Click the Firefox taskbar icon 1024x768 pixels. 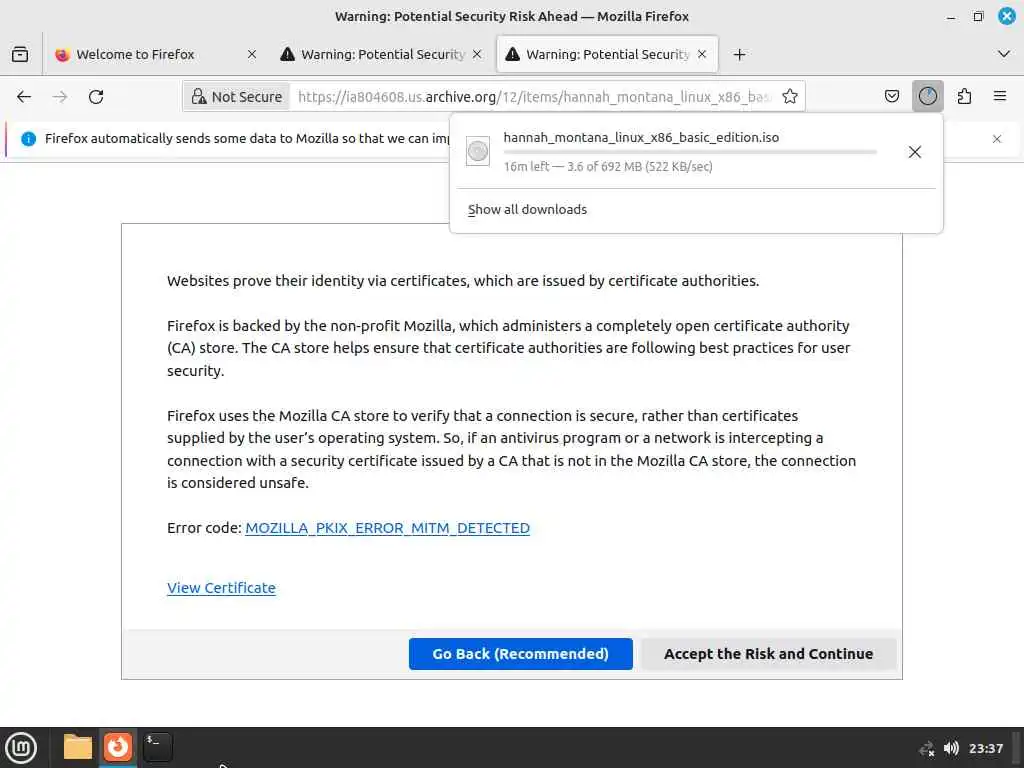[x=118, y=747]
